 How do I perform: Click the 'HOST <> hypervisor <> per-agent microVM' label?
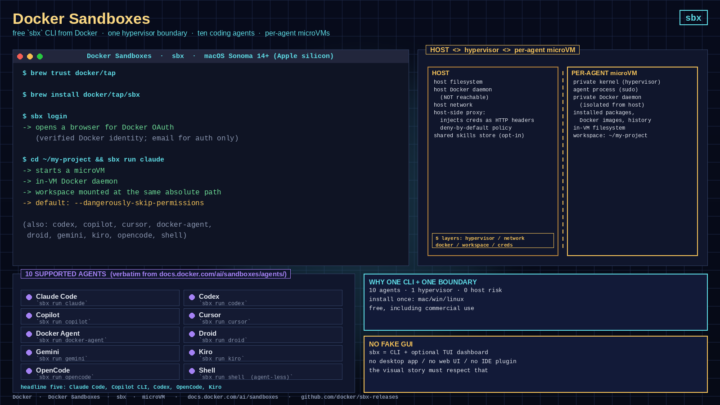coord(502,50)
